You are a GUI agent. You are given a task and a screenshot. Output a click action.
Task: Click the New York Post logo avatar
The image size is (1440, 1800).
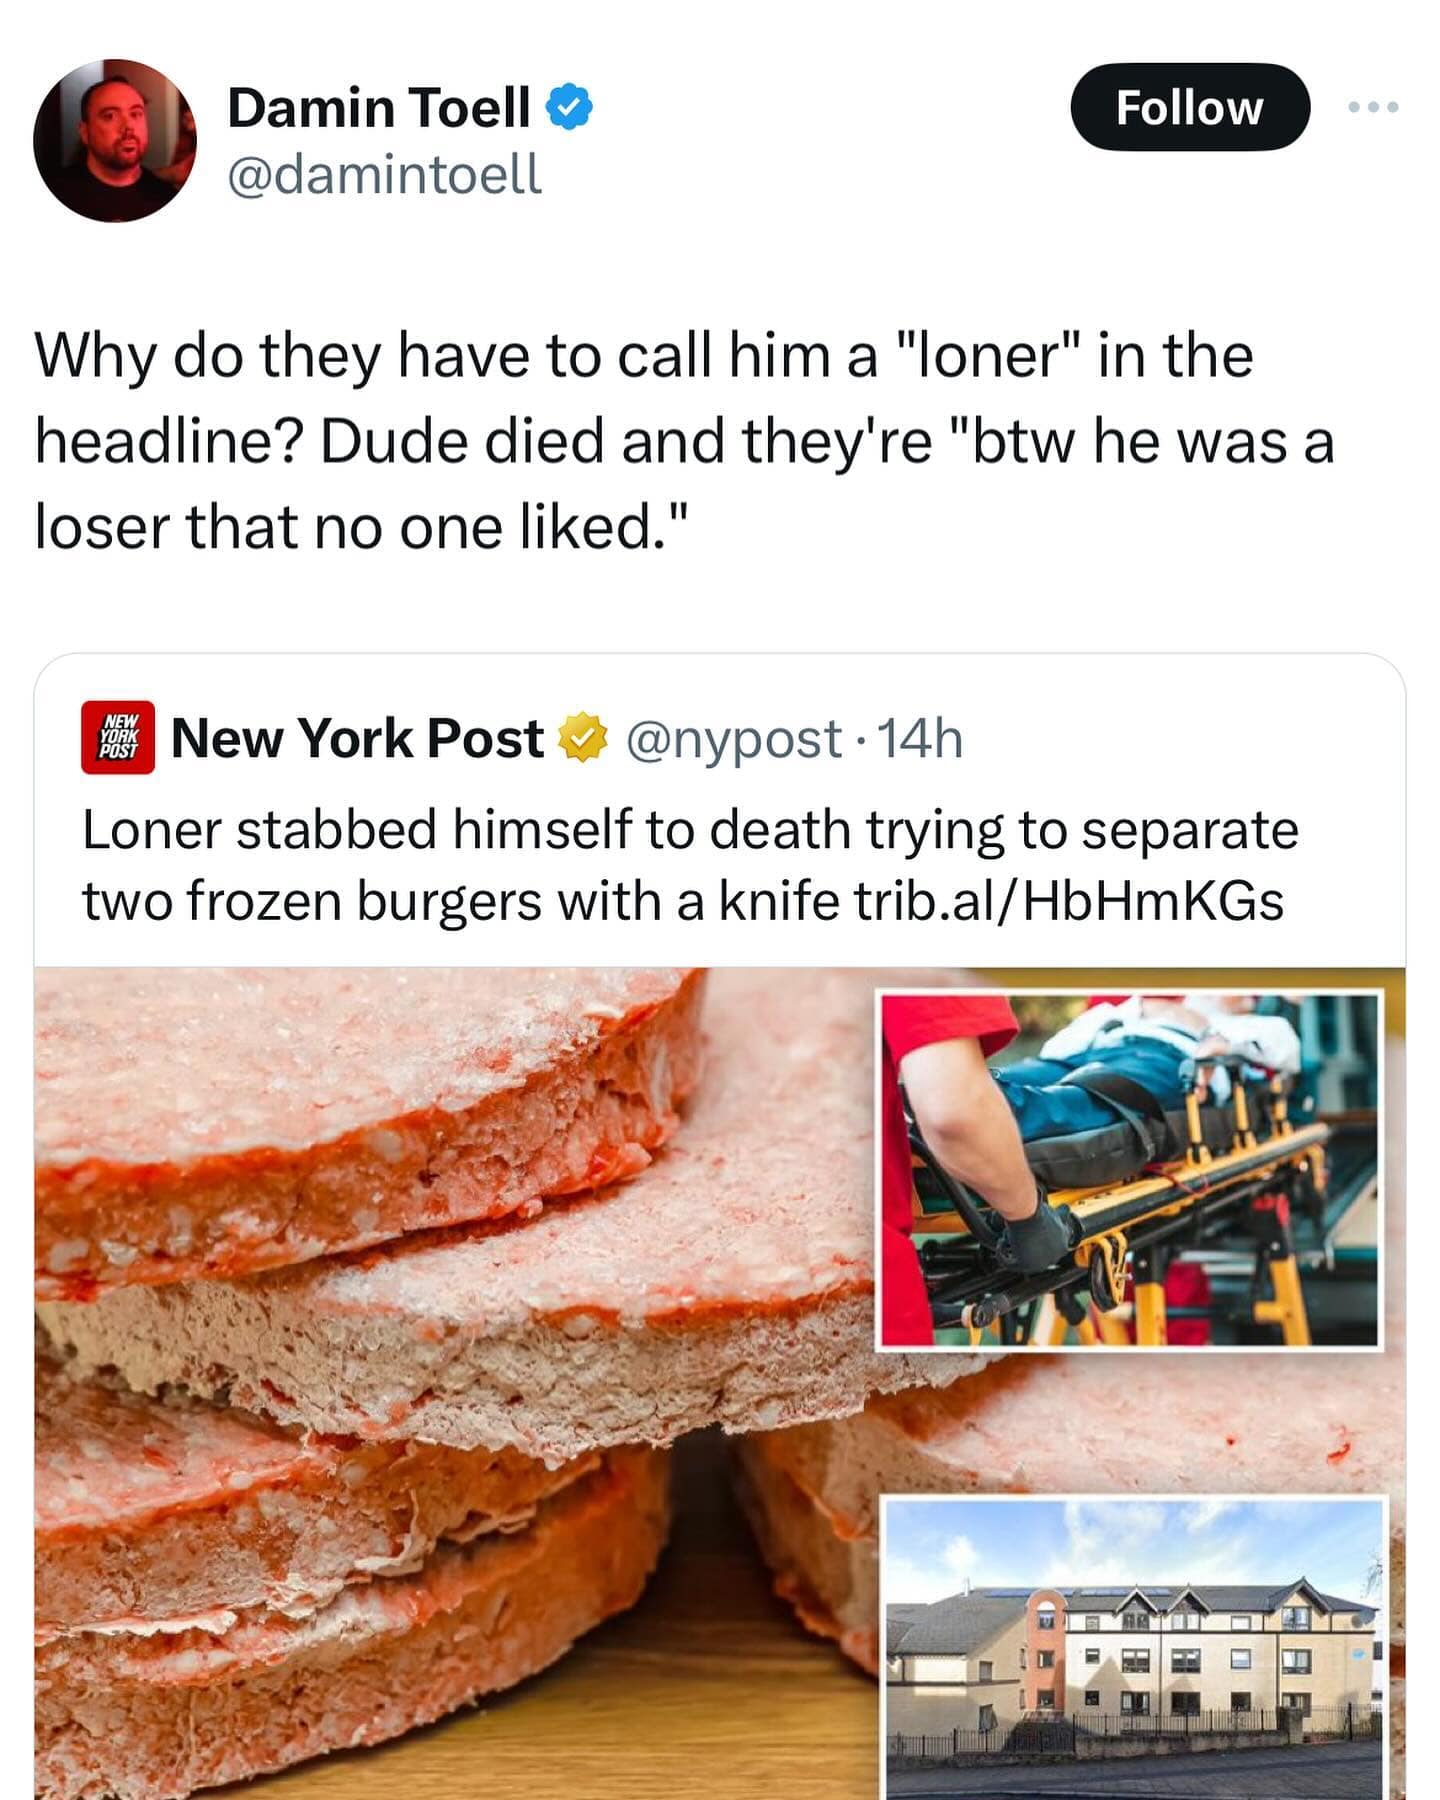click(118, 738)
